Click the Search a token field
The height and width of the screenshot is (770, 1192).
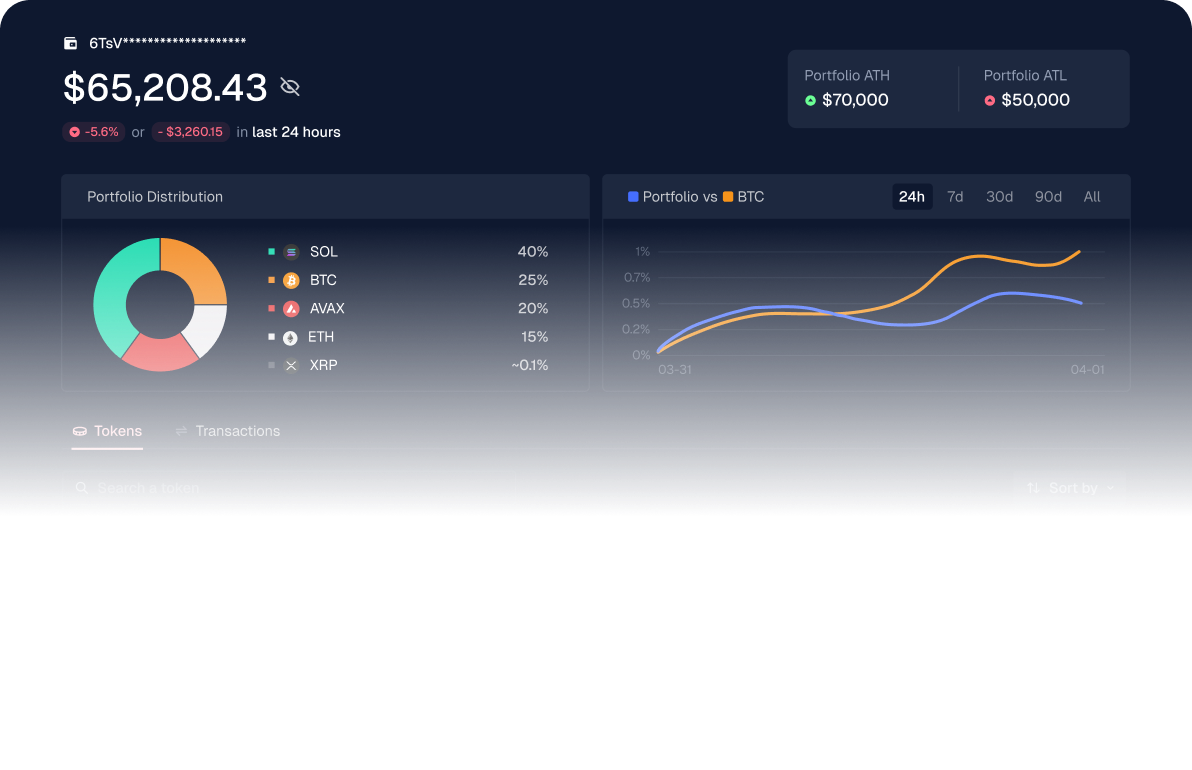coord(289,488)
